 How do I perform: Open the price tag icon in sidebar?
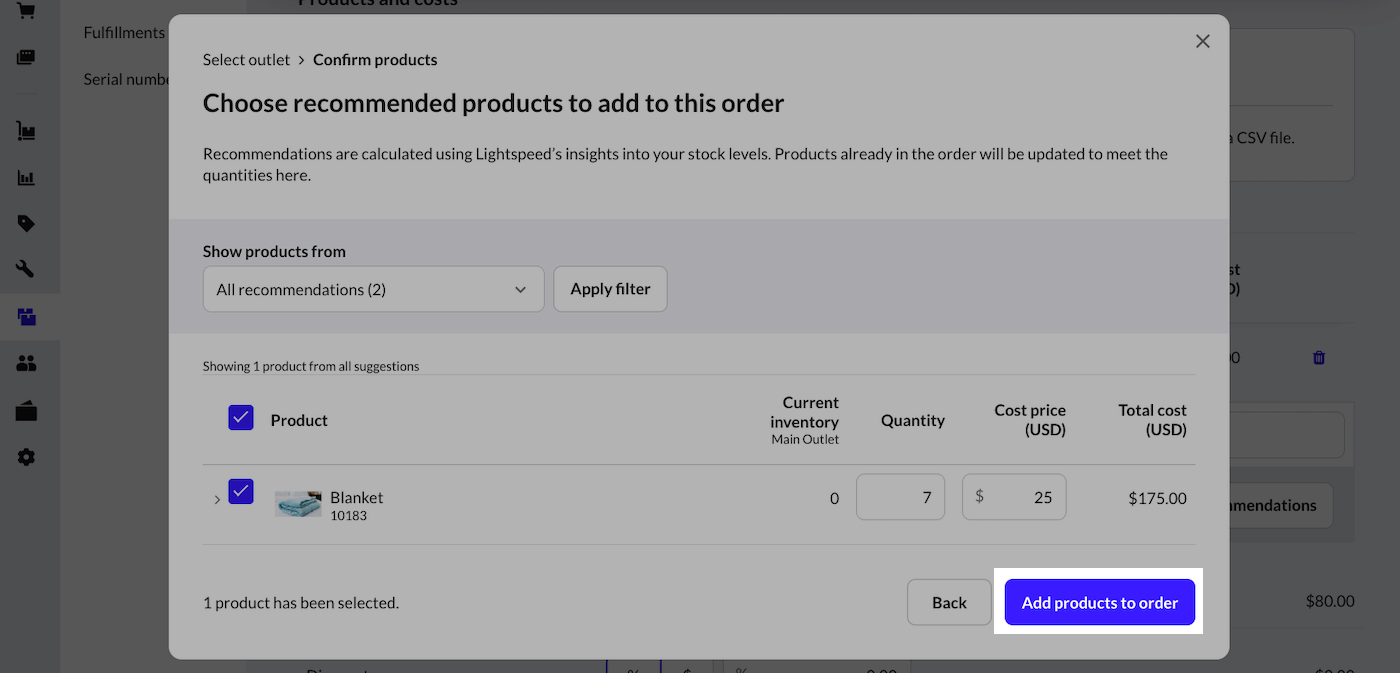coord(26,223)
